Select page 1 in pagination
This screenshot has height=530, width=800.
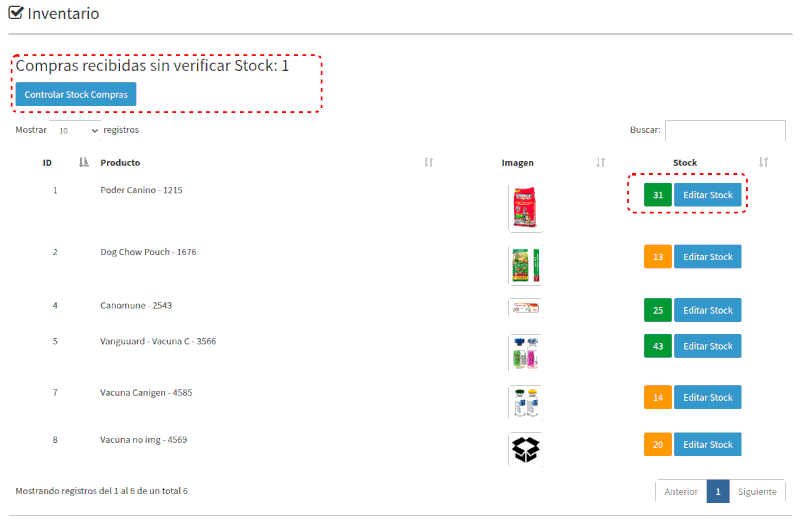pyautogui.click(x=717, y=491)
